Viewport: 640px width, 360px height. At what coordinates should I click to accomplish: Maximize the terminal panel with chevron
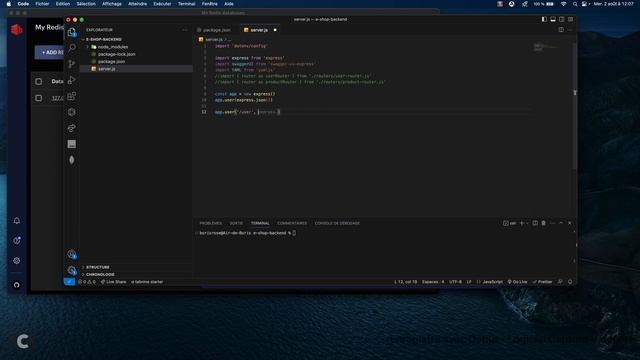(x=561, y=223)
